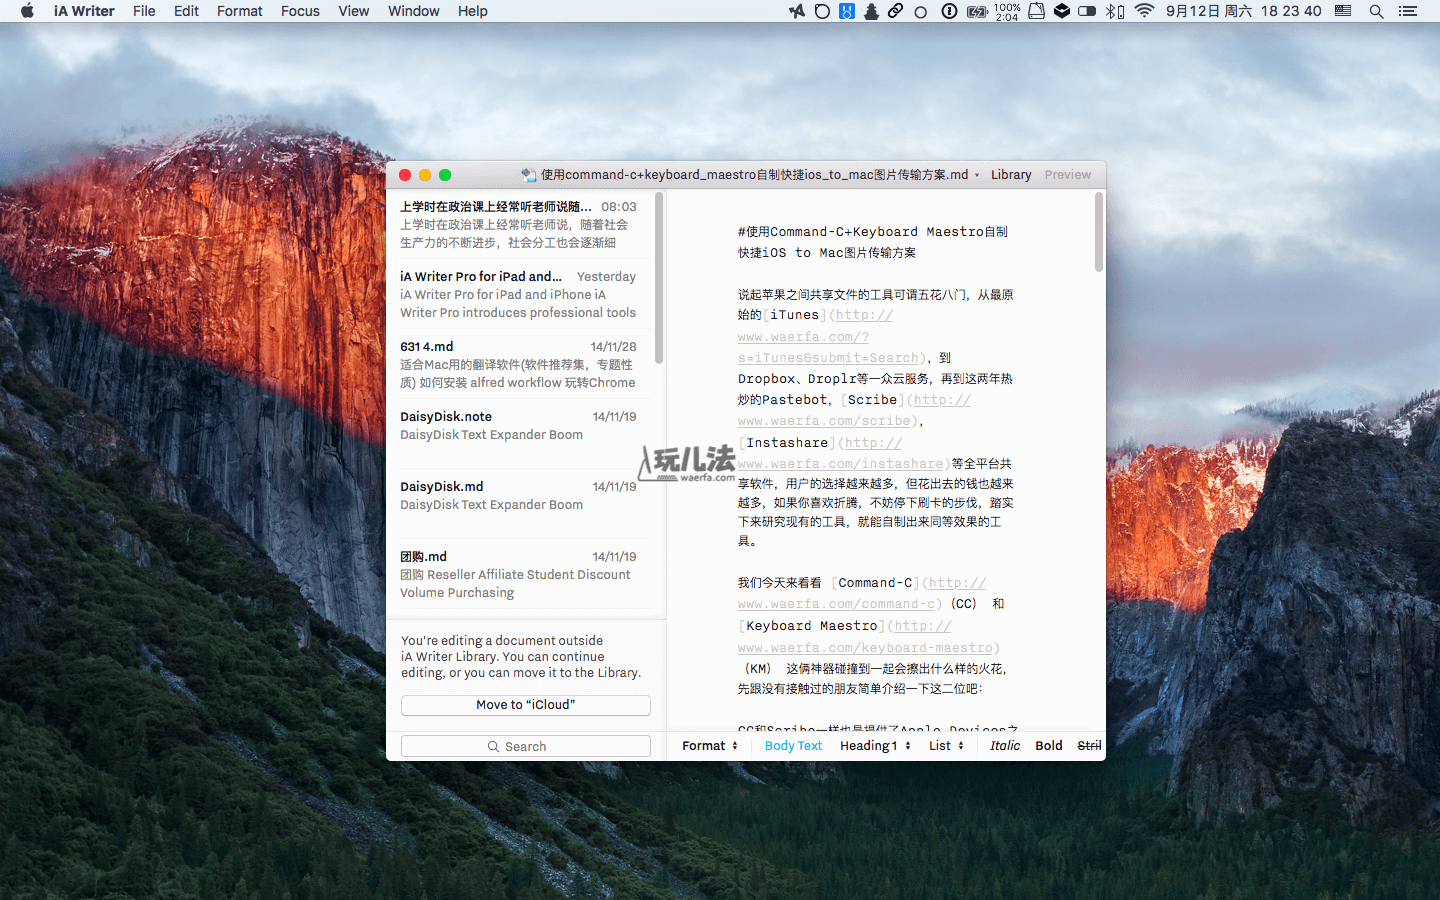Click the editor vertical scrollbar

click(x=1099, y=232)
